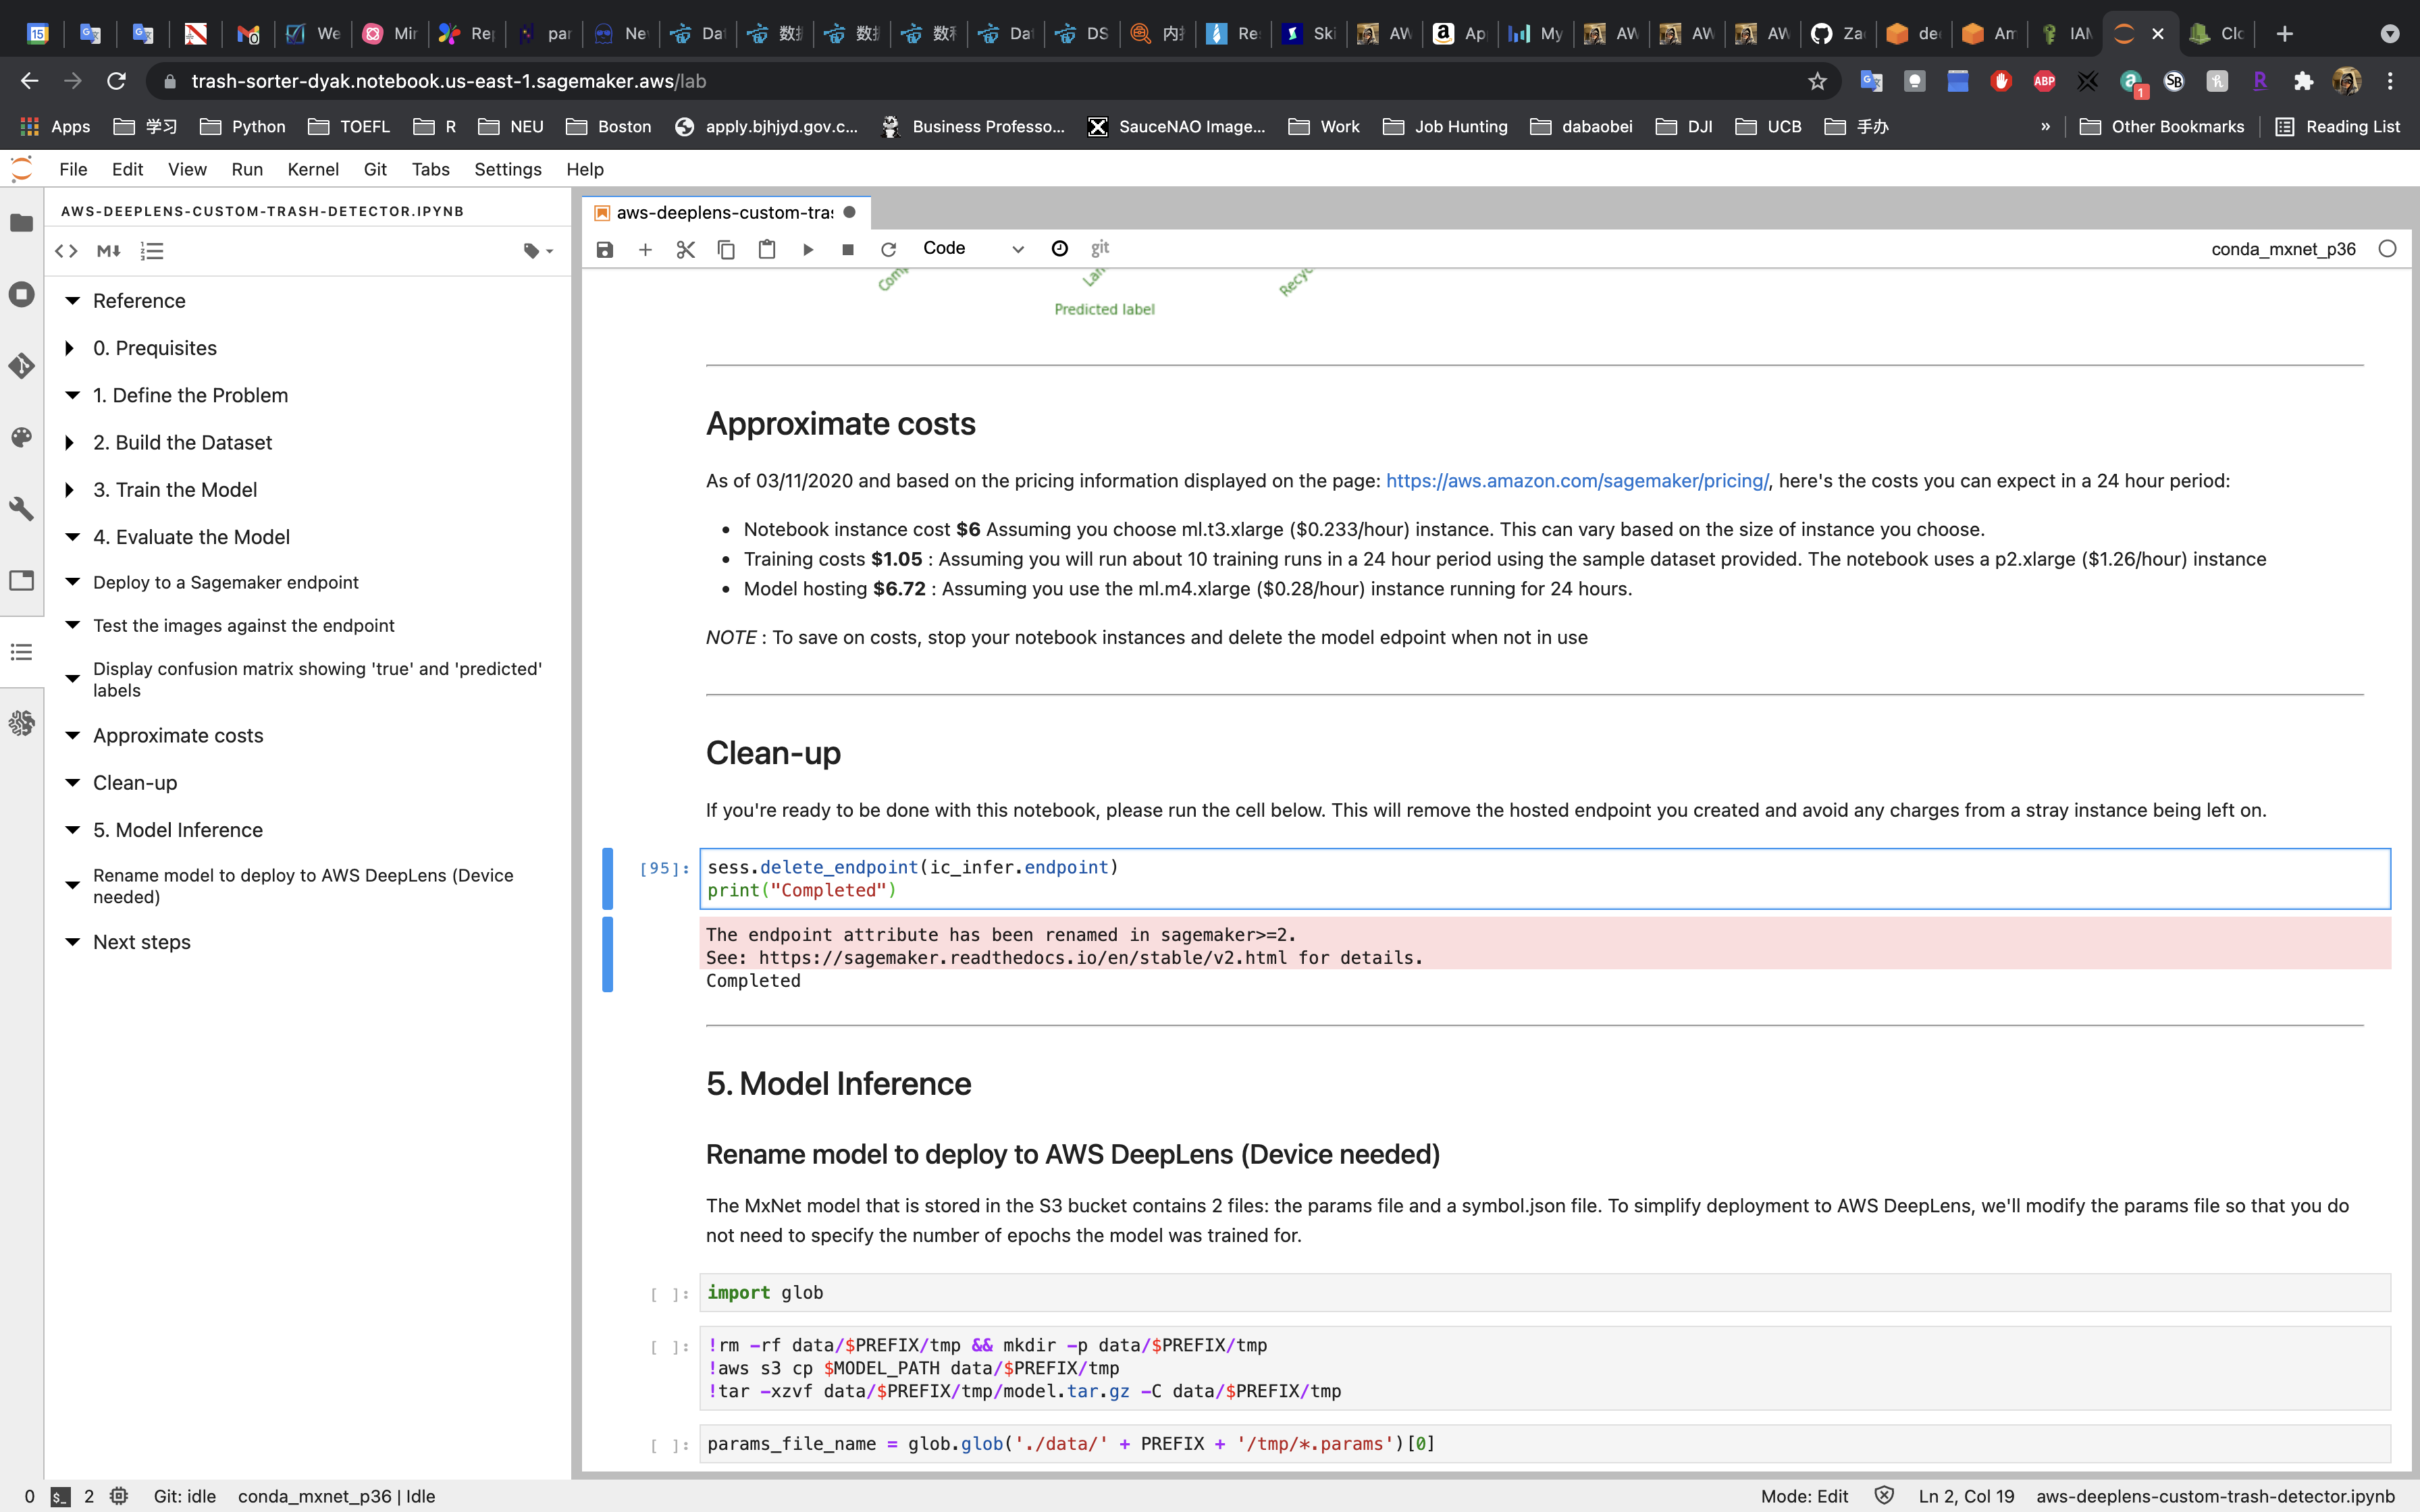
Task: Open the Running Terminals and Kernels sidebar
Action: (22, 294)
